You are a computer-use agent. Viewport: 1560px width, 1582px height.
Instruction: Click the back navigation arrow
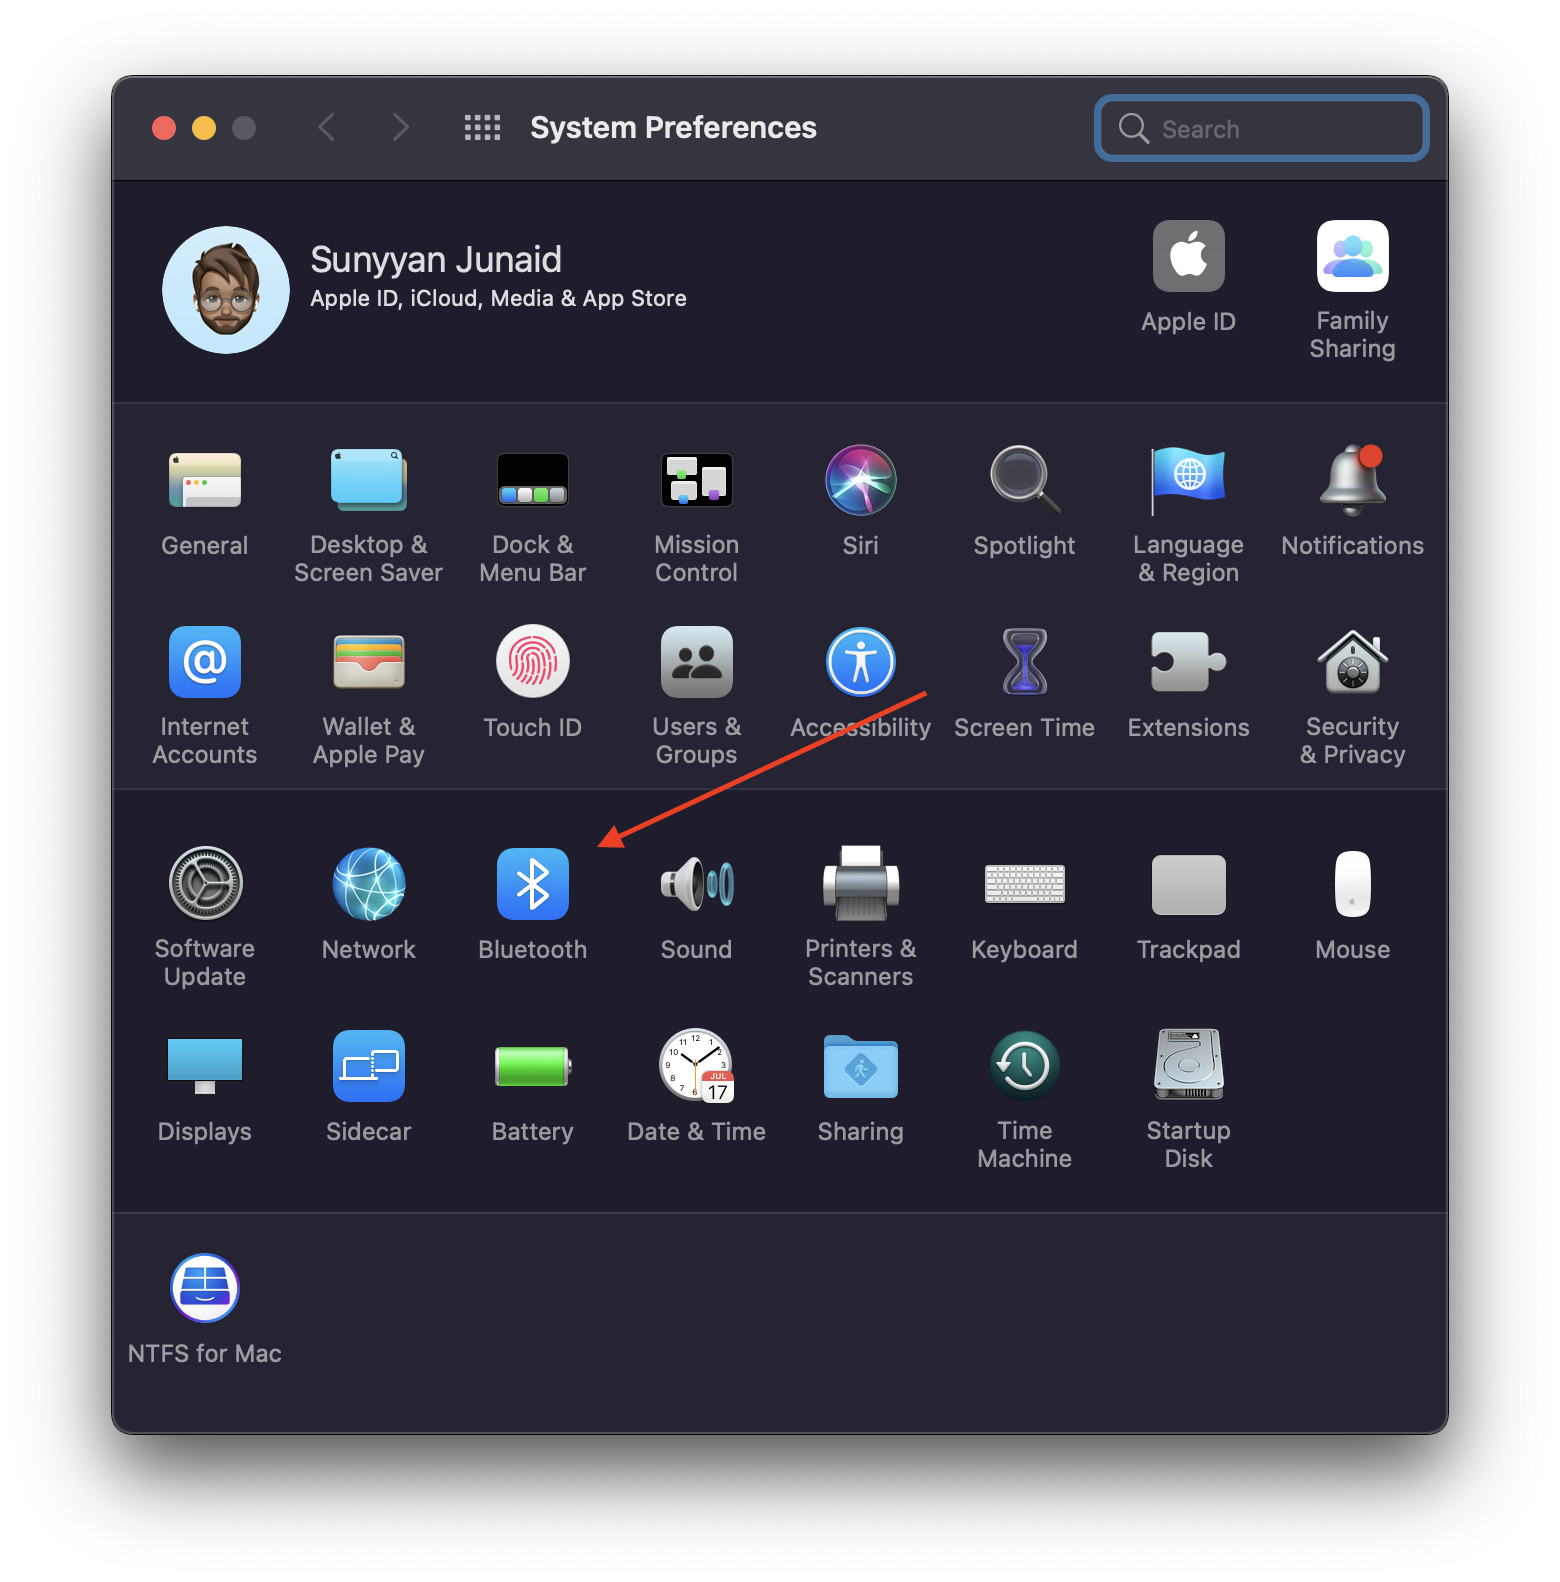tap(326, 128)
